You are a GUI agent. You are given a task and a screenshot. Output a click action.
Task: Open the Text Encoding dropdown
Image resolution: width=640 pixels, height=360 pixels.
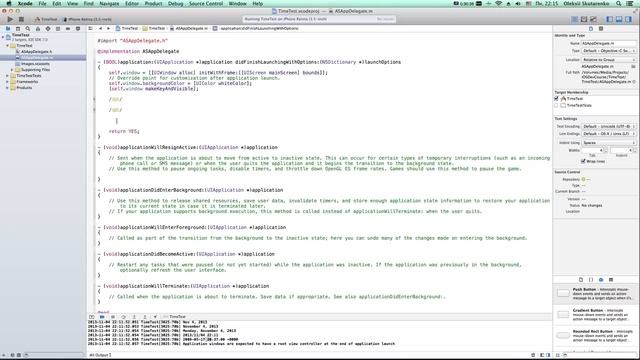coord(609,127)
